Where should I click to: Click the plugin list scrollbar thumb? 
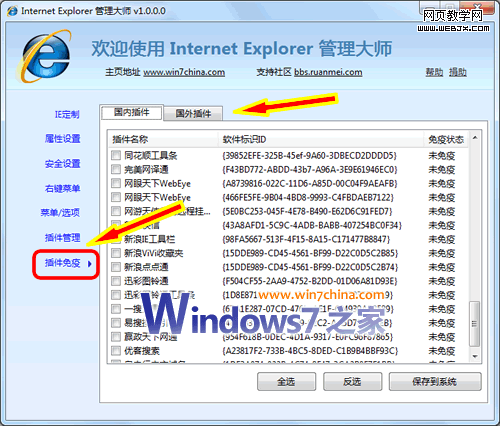[x=475, y=324]
